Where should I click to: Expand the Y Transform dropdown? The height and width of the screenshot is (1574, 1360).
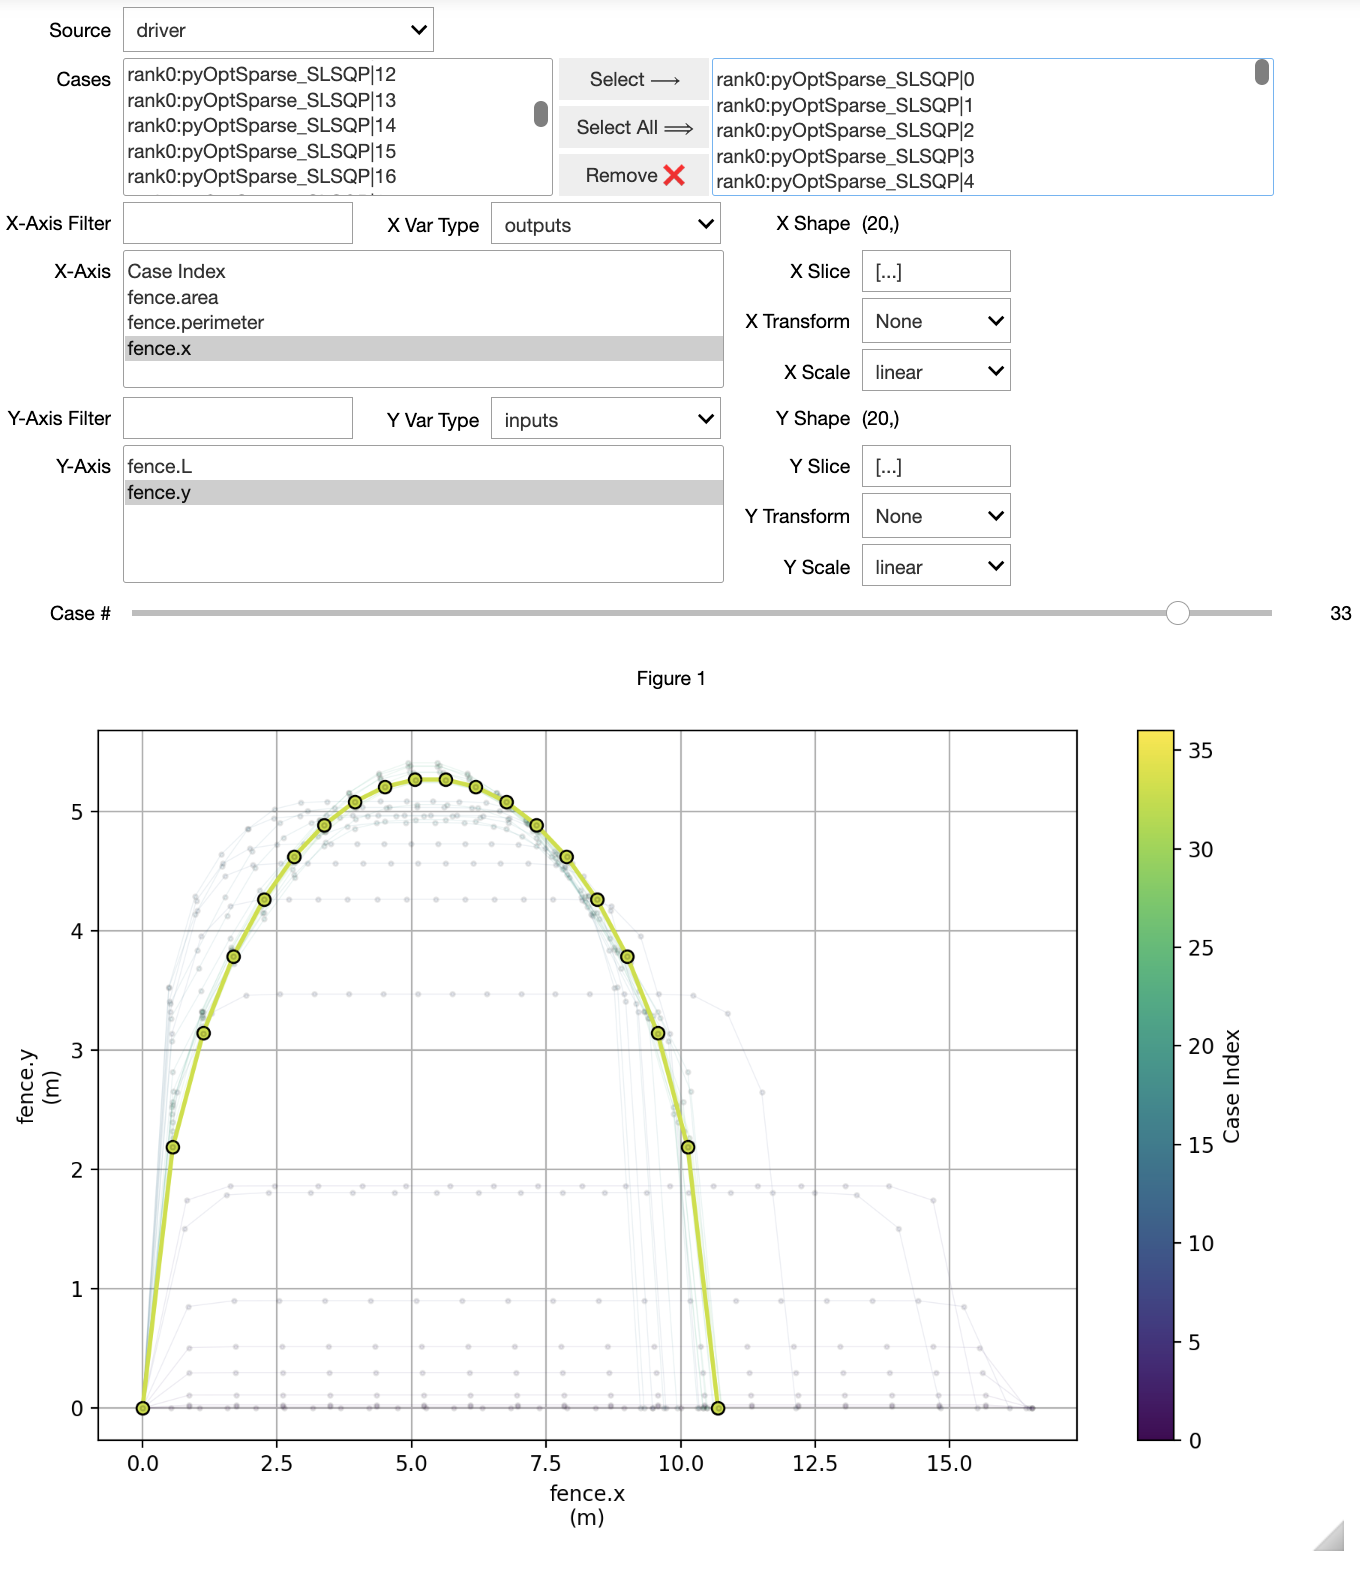pos(936,516)
